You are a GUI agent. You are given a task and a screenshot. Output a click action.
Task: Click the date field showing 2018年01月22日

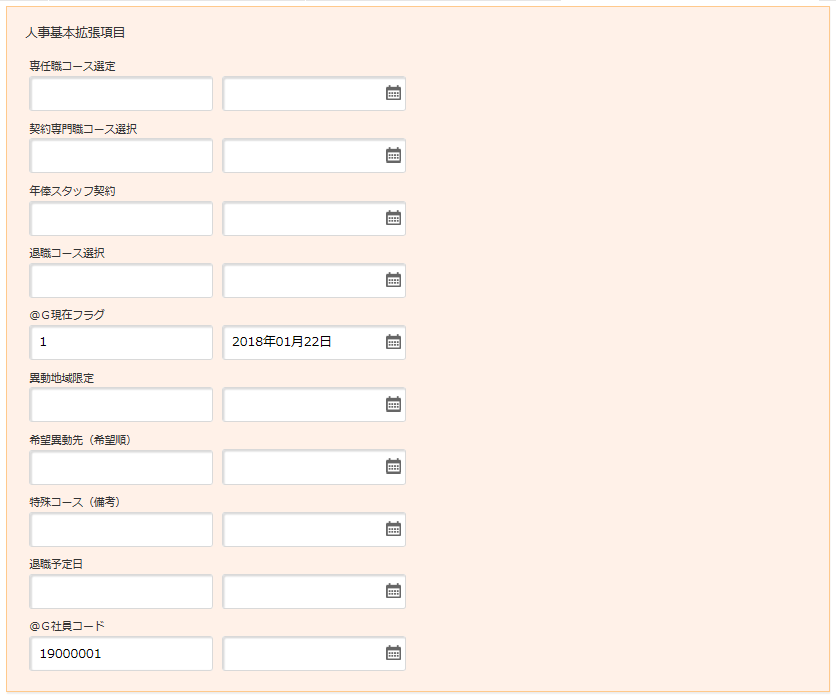(x=300, y=342)
